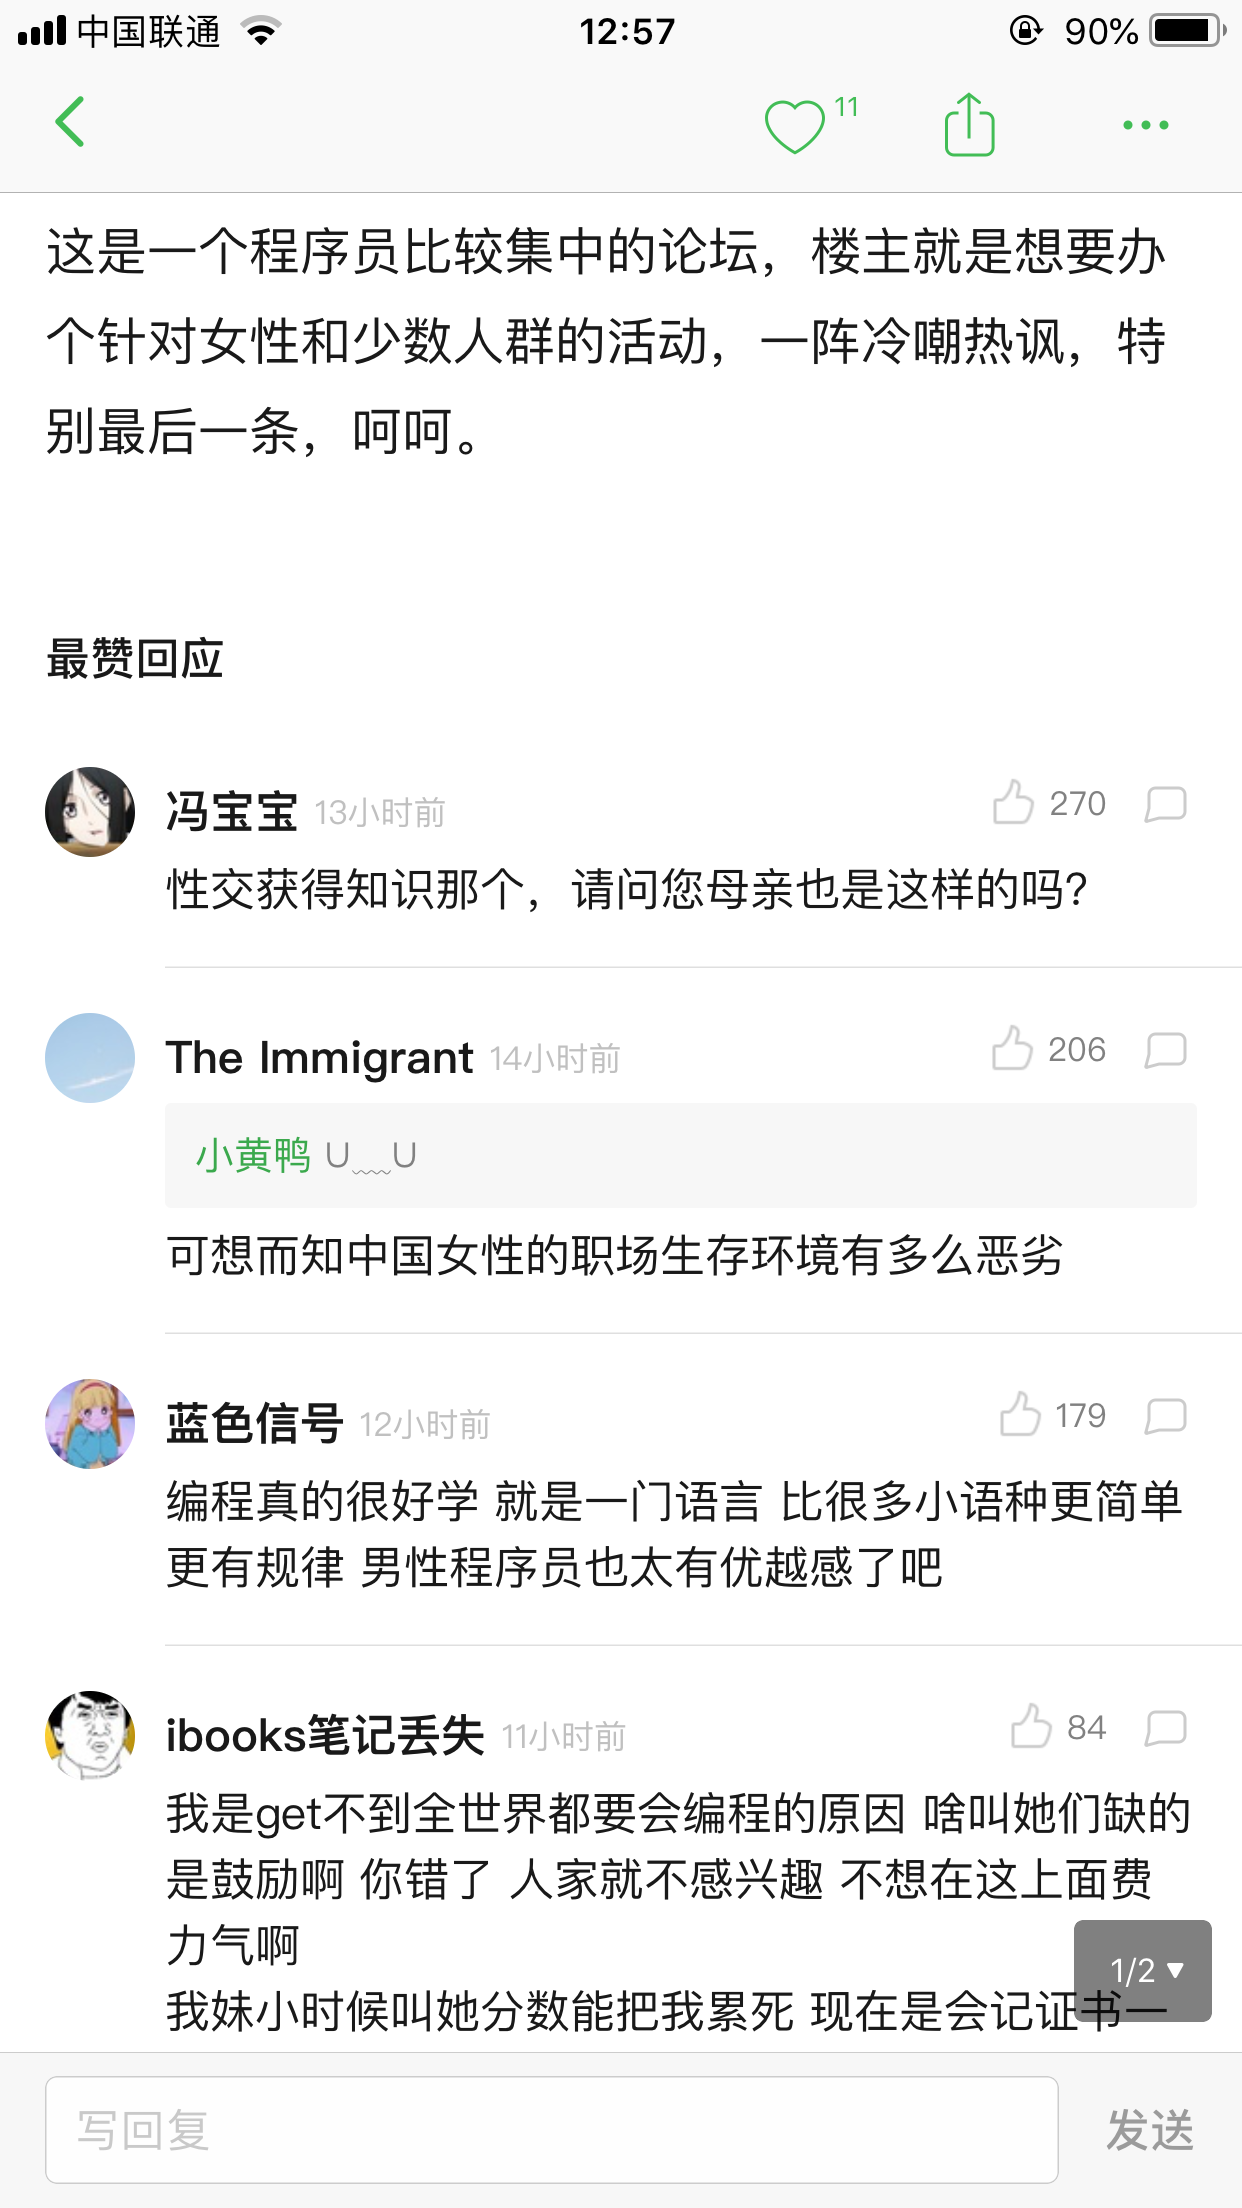
Task: Tap reply bubble on 蓝色信号's comment
Action: pos(1165,1416)
